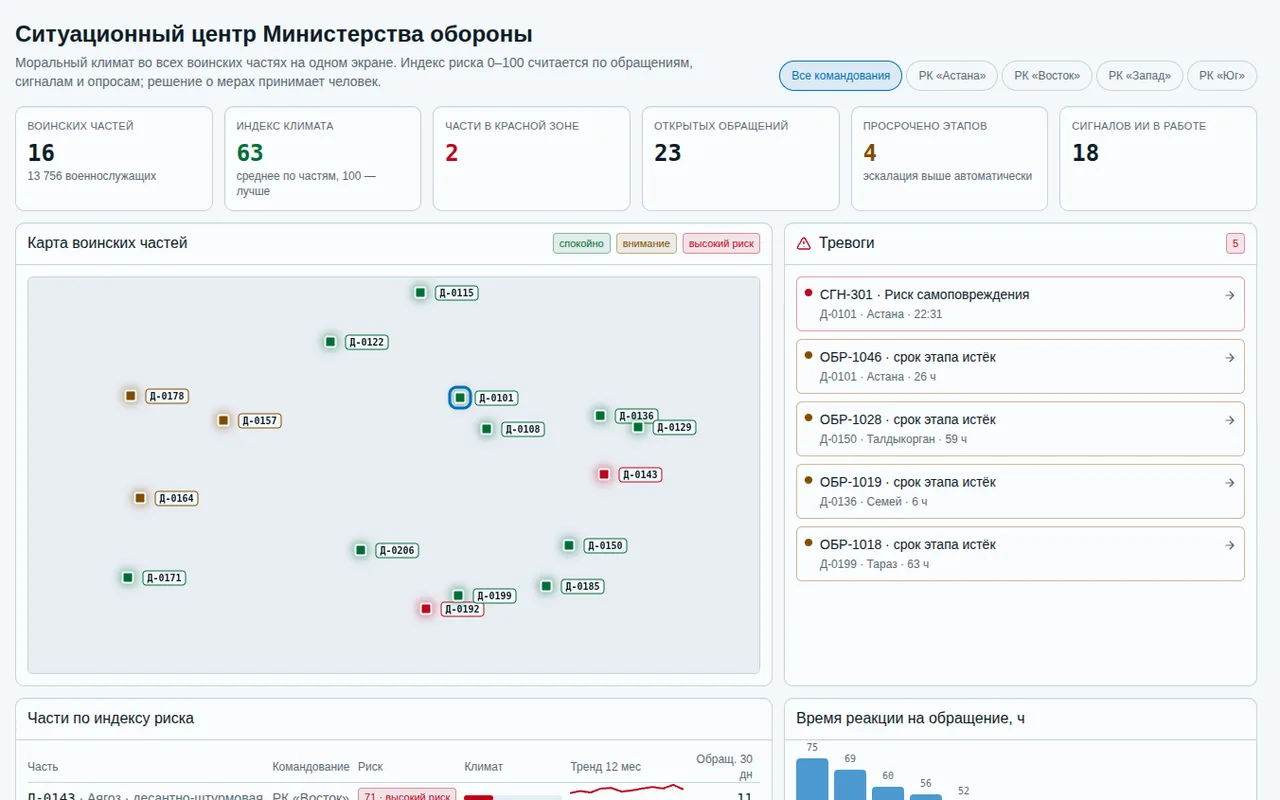
Task: Open ОБР-1046 alert via its arrow
Action: pyautogui.click(x=1230, y=358)
